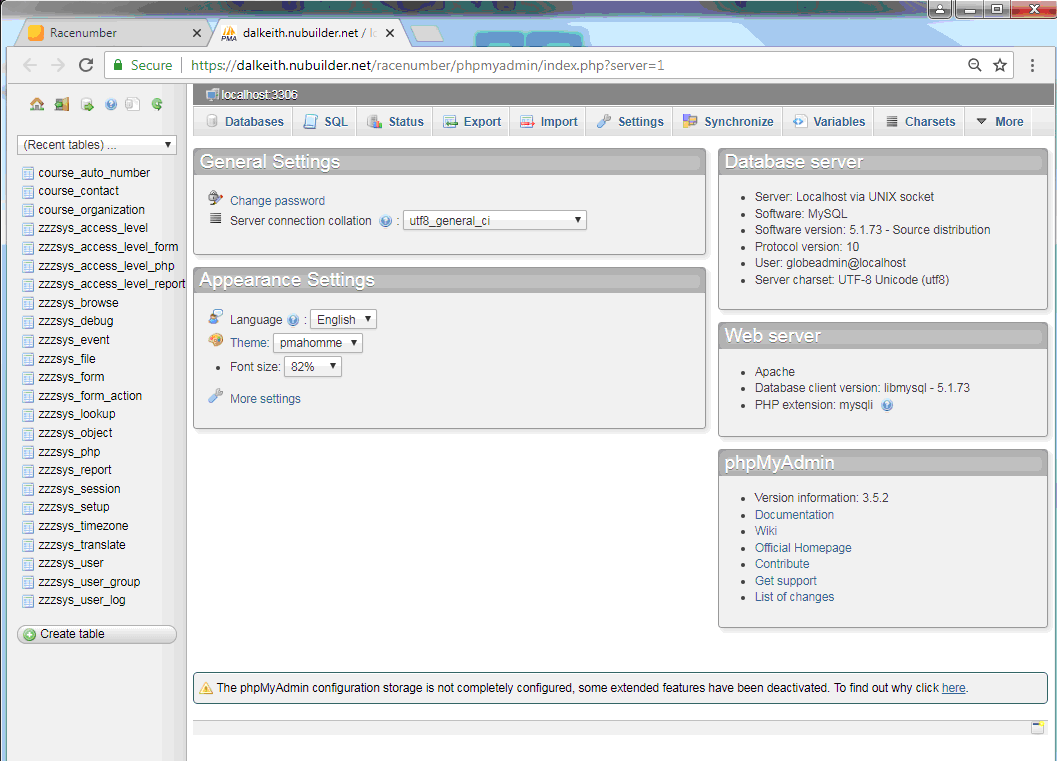Click the browser address bar URL
The width and height of the screenshot is (1057, 761).
(427, 65)
